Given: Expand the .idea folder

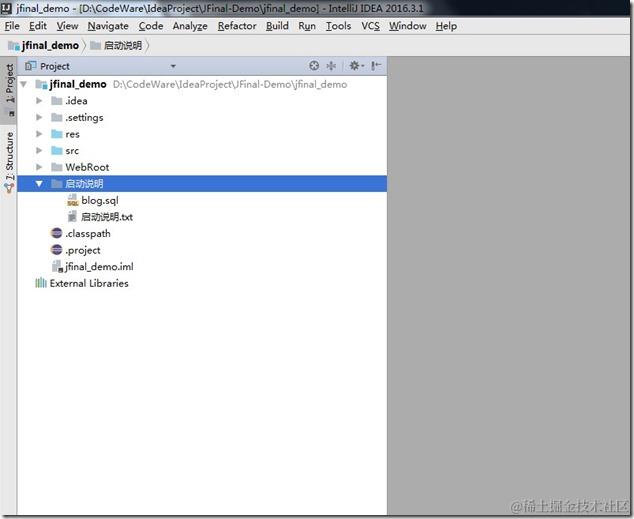Looking at the screenshot, I should [39, 101].
